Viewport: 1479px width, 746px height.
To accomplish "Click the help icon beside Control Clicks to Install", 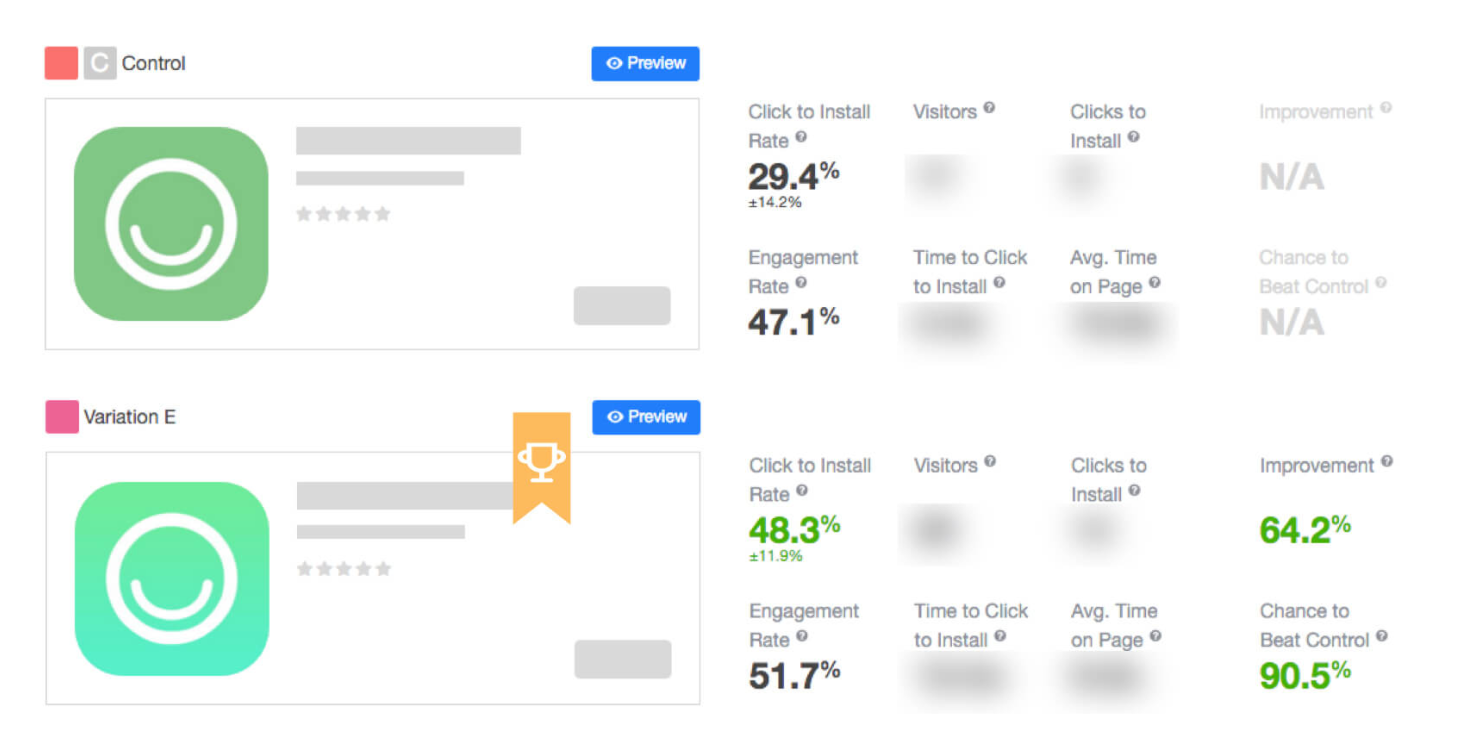I will point(1133,138).
